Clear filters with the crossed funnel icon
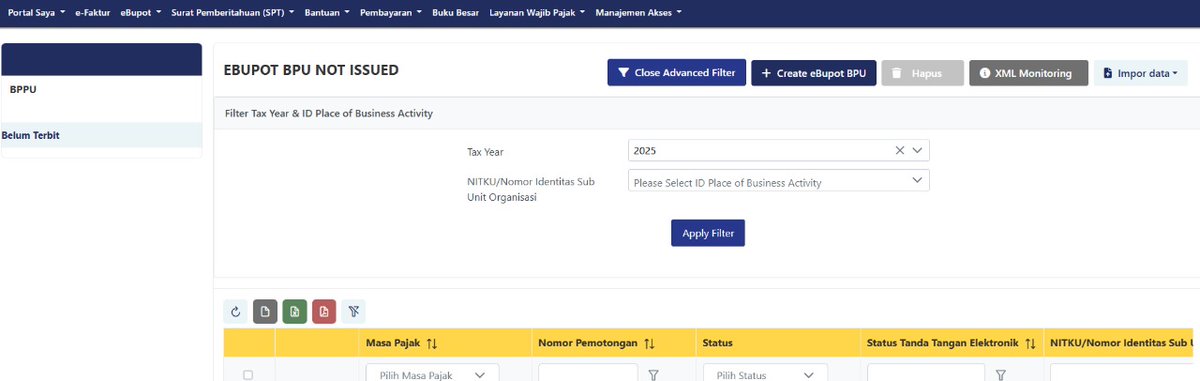 pos(353,311)
